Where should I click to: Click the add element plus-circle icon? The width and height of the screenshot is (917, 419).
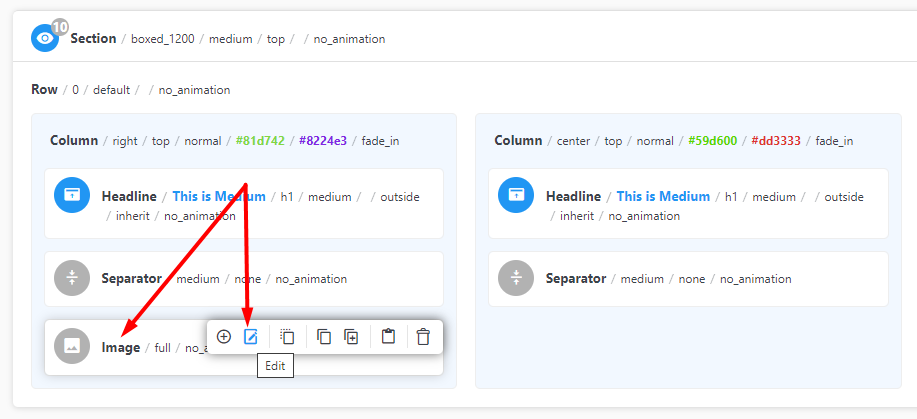pos(223,336)
